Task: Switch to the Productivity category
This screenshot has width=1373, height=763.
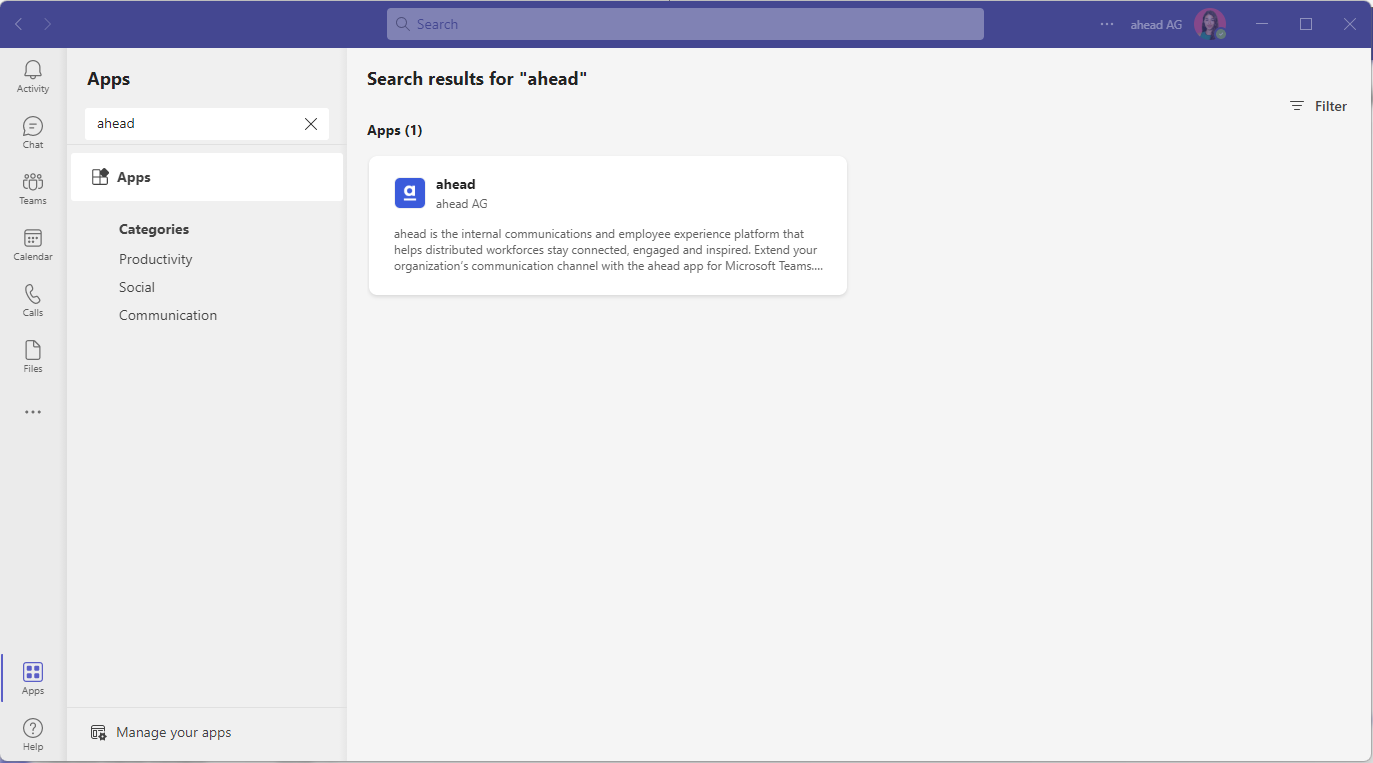Action: click(155, 258)
